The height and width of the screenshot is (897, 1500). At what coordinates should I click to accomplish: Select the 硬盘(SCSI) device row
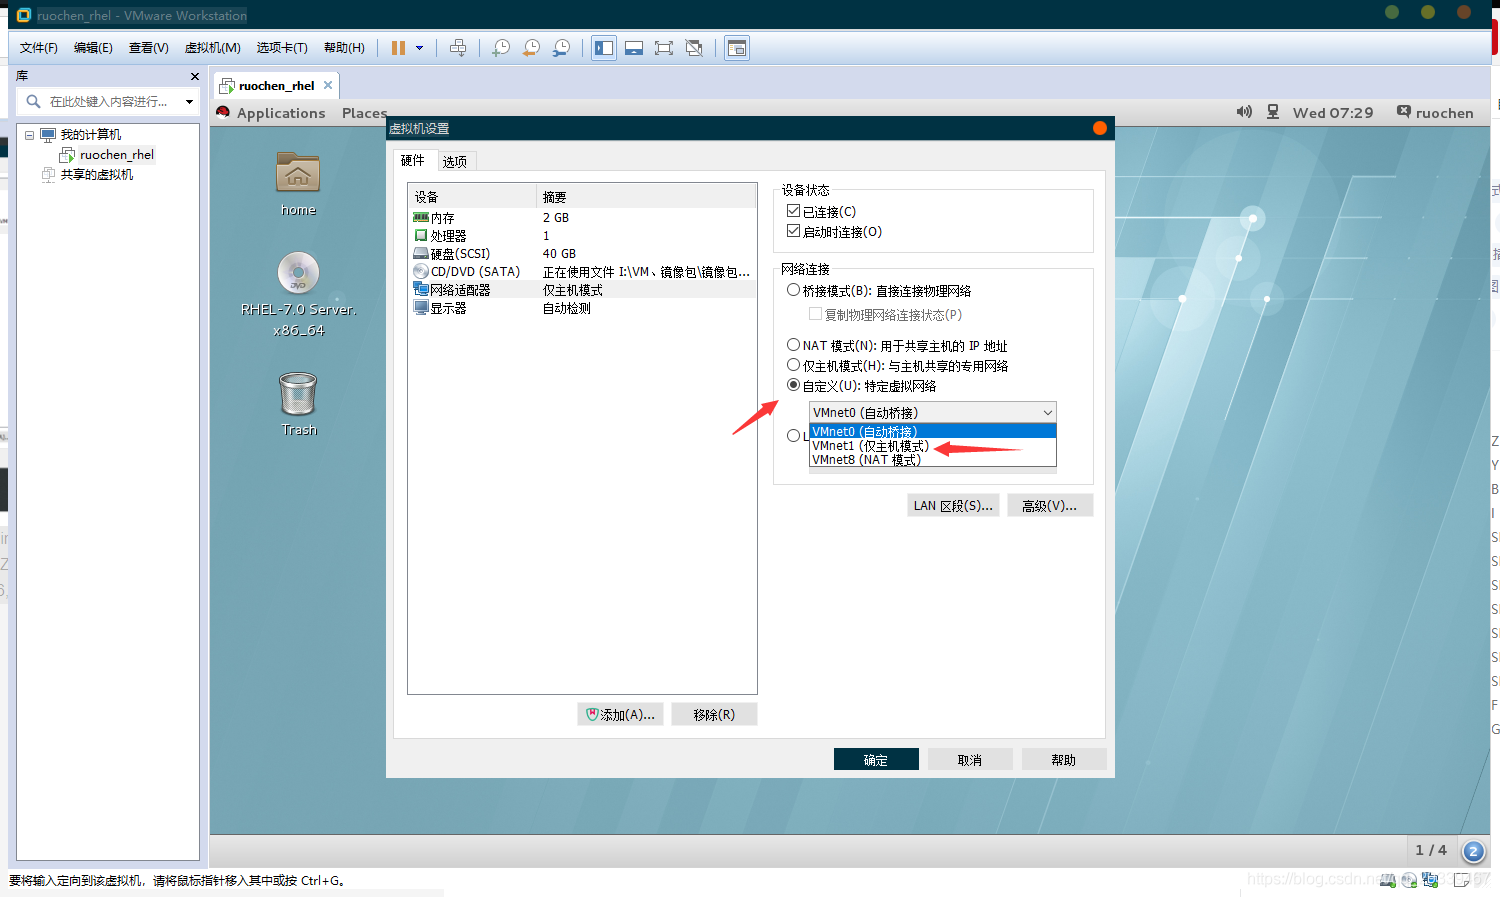point(582,254)
